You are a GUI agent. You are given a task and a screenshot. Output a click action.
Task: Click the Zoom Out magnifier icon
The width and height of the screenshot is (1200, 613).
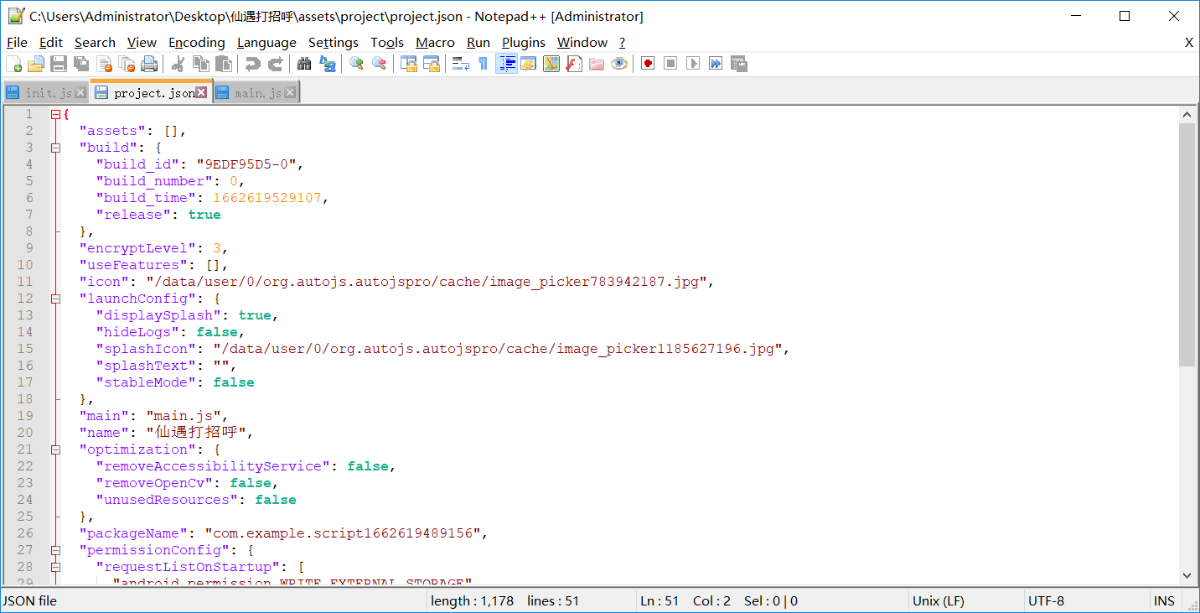[x=379, y=64]
